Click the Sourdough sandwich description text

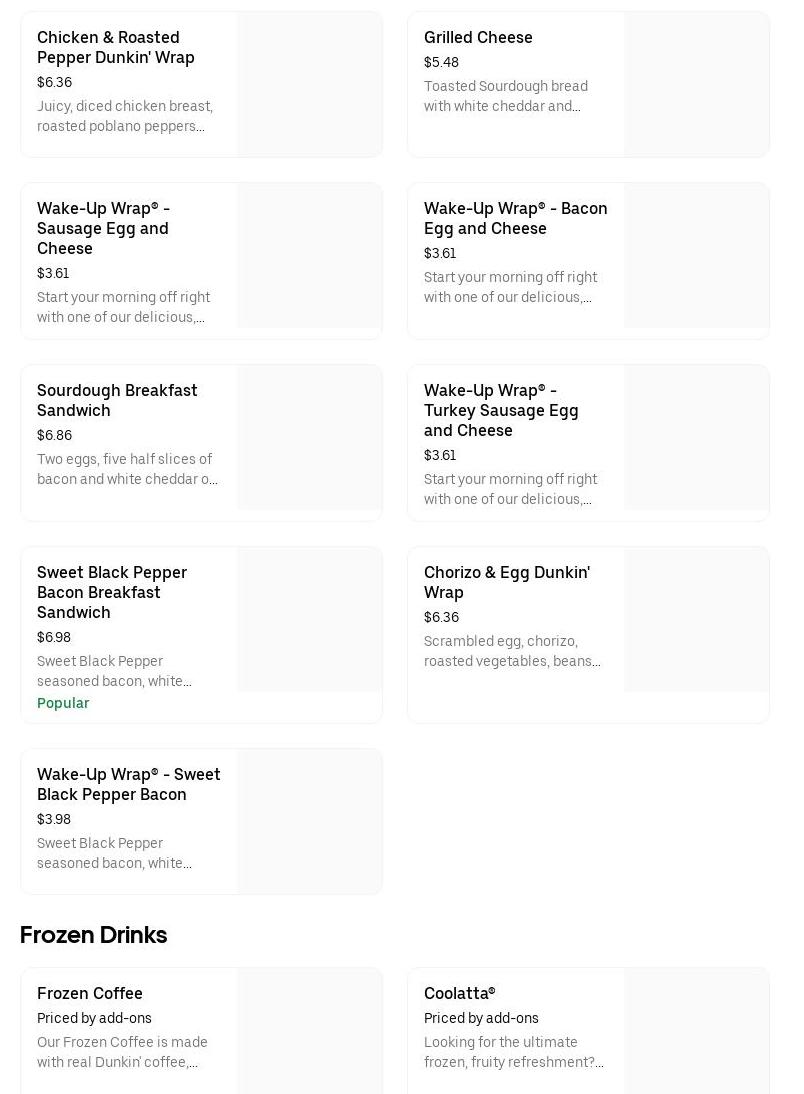[127, 469]
